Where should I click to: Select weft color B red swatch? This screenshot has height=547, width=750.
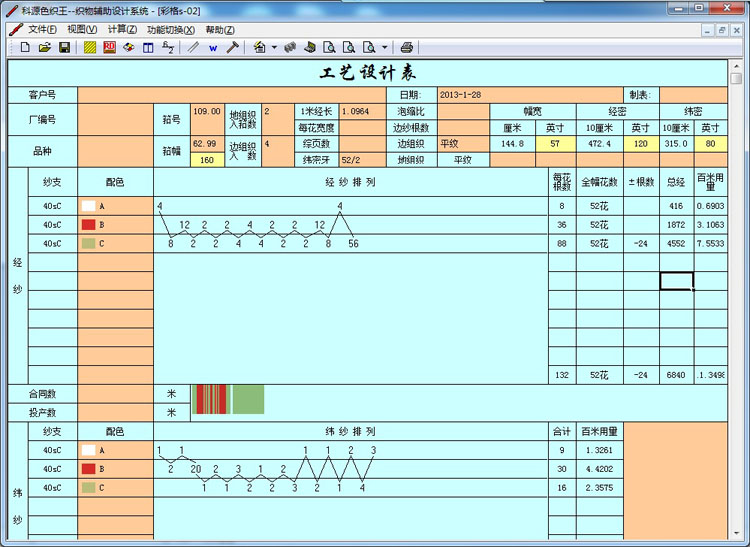click(88, 469)
